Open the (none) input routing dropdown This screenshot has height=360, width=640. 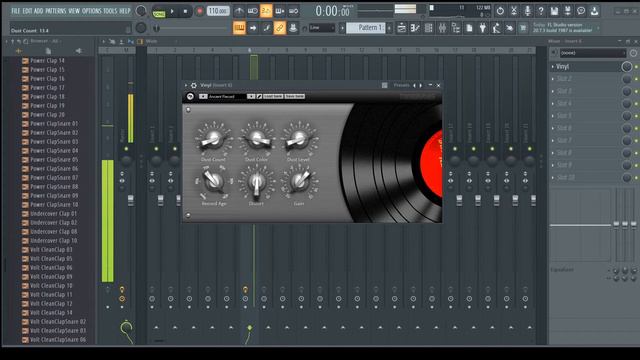[x=593, y=53]
